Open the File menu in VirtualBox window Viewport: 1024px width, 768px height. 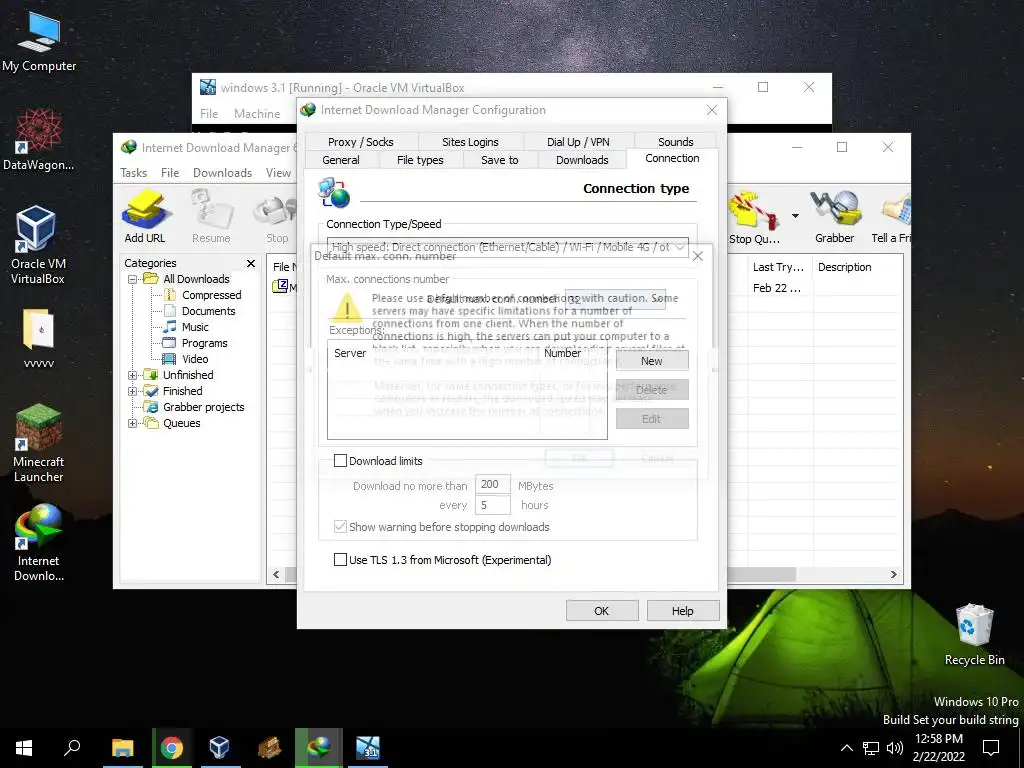coord(209,114)
